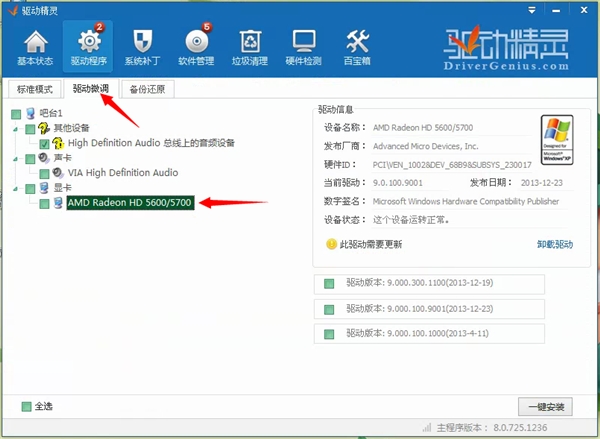Select driver version 9.000.300.1100 checkbox
Screen dimensions: 600x439
tap(328, 284)
